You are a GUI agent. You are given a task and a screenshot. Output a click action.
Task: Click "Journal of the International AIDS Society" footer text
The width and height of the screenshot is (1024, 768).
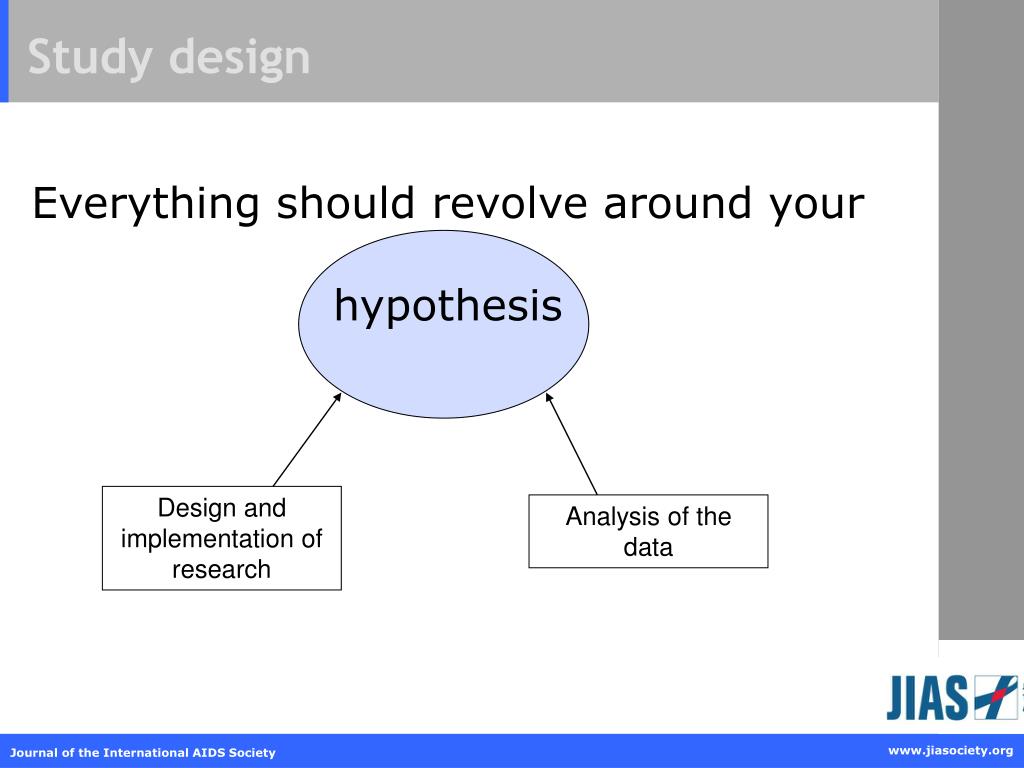click(142, 752)
